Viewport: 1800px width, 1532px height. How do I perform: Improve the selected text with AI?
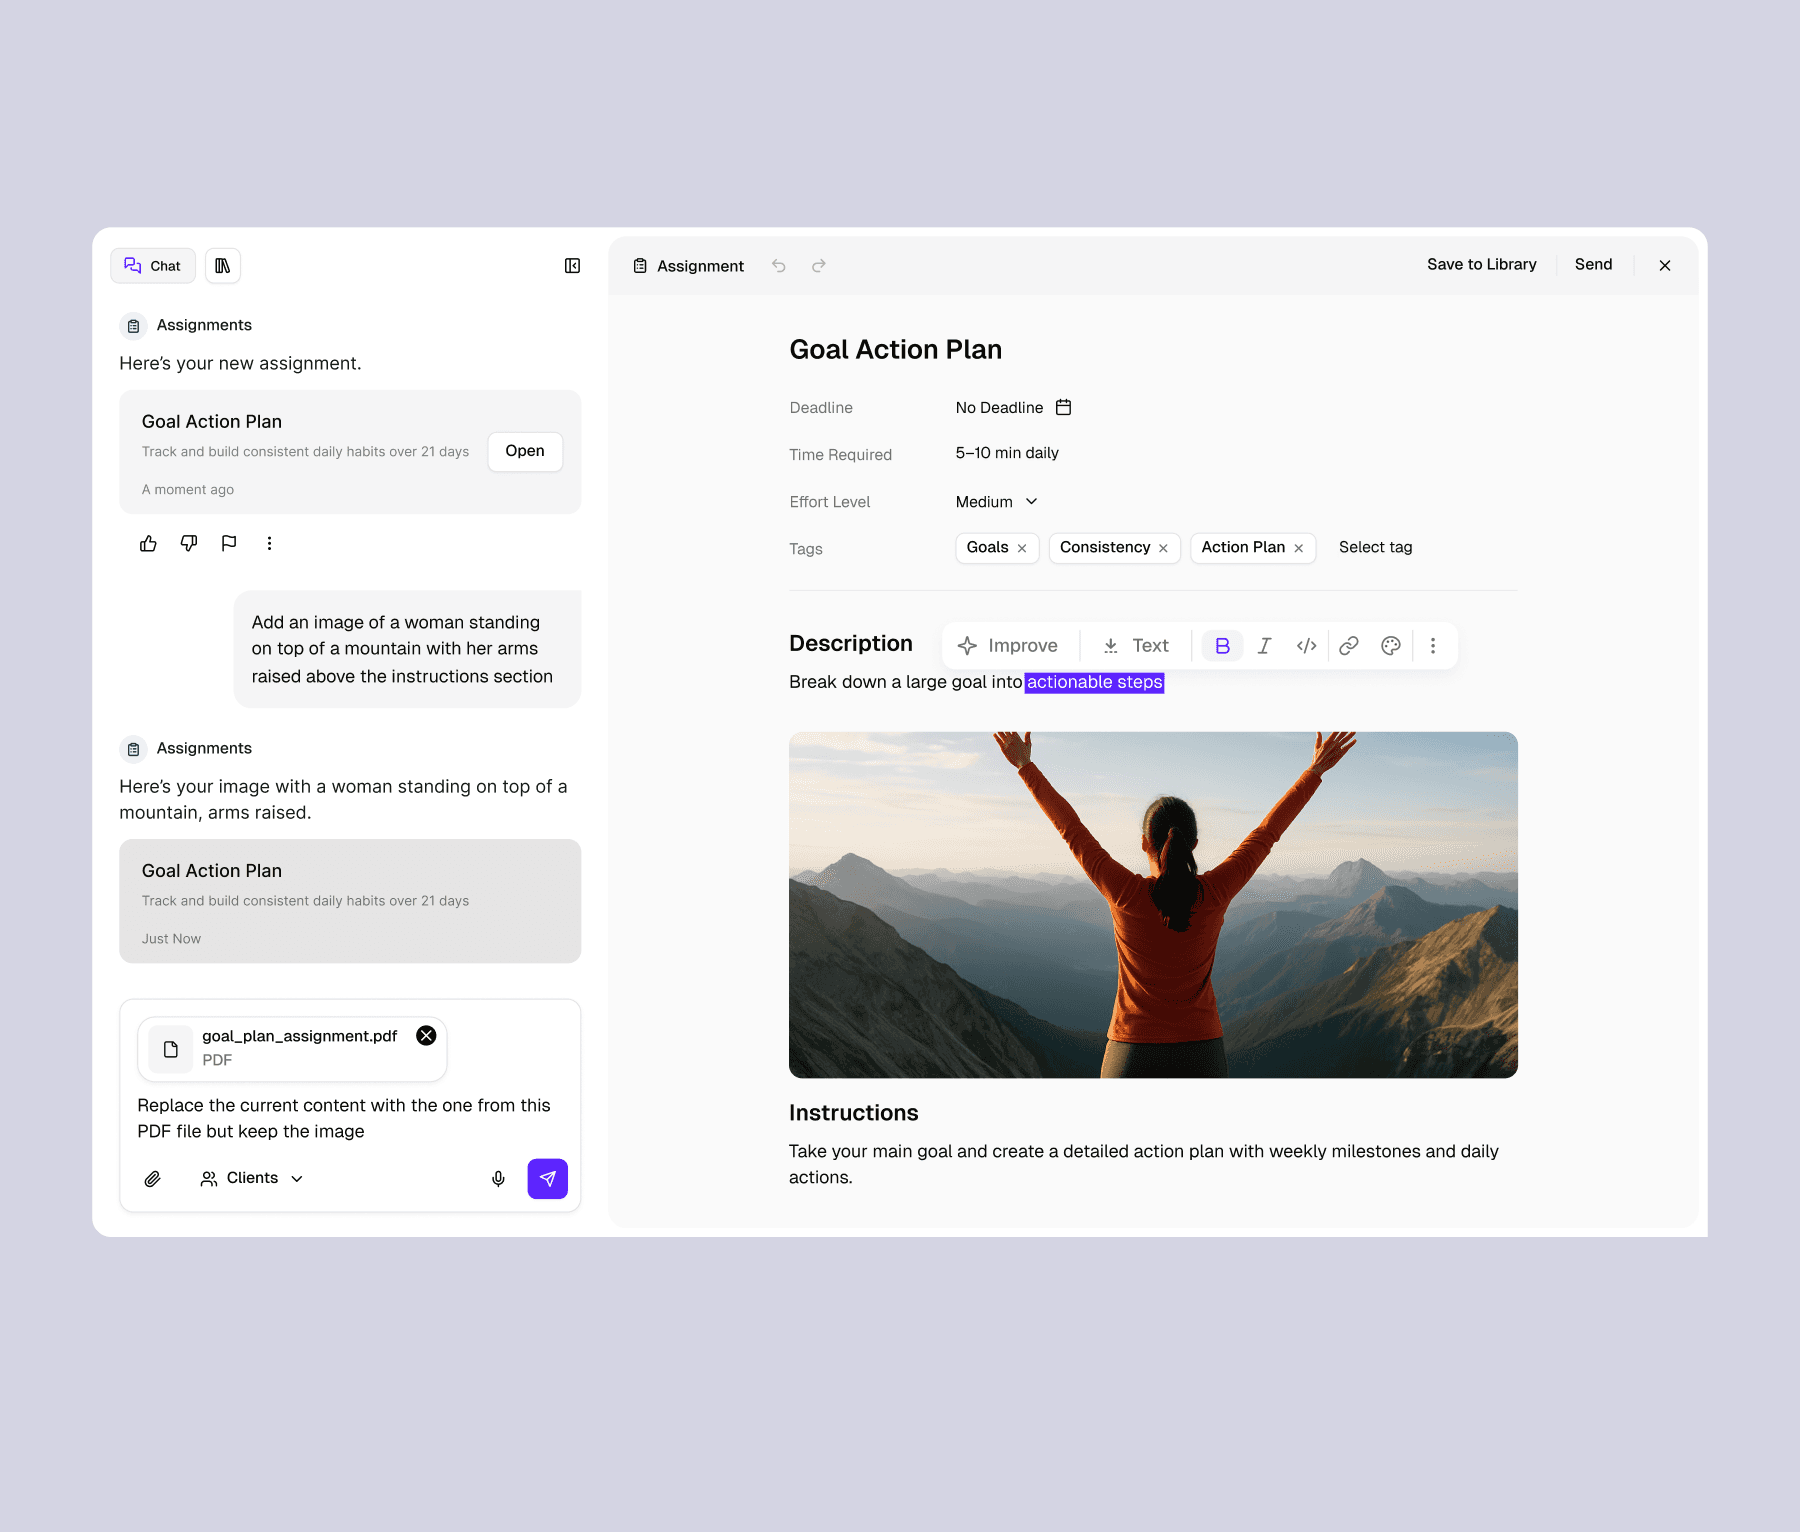point(1008,646)
